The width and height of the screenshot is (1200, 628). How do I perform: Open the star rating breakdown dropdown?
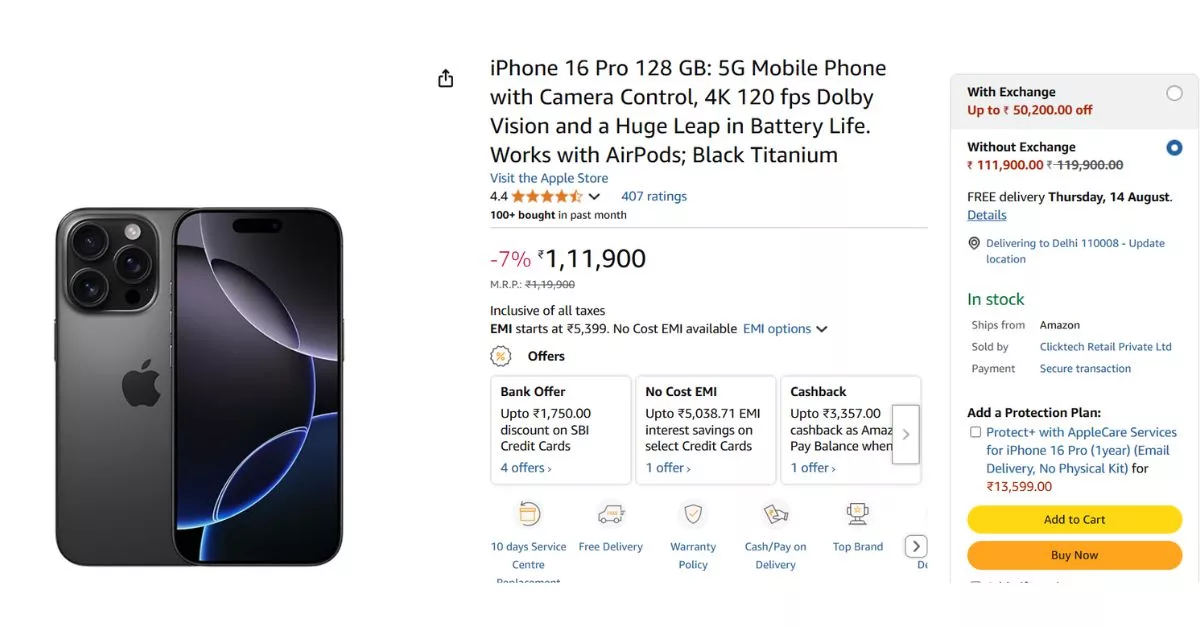pos(594,196)
